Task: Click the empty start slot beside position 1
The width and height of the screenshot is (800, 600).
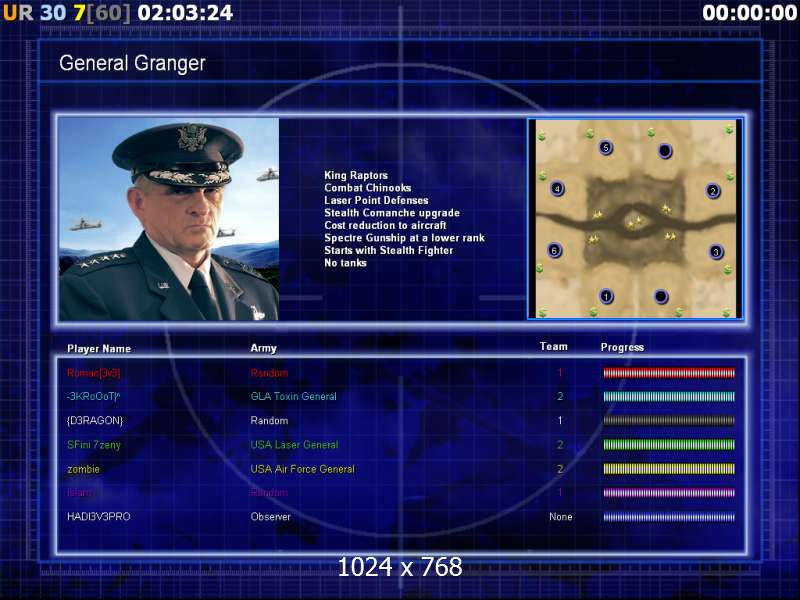Action: (661, 296)
